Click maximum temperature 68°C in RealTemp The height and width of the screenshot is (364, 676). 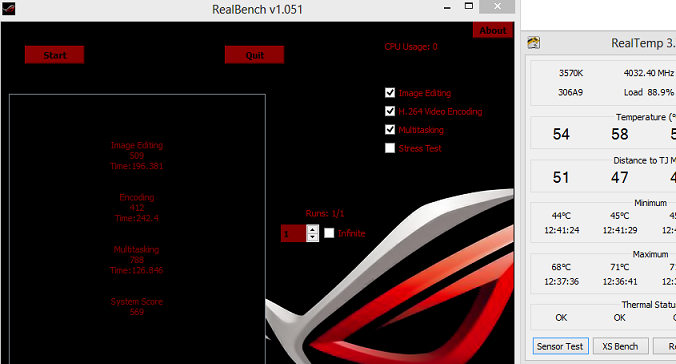561,267
